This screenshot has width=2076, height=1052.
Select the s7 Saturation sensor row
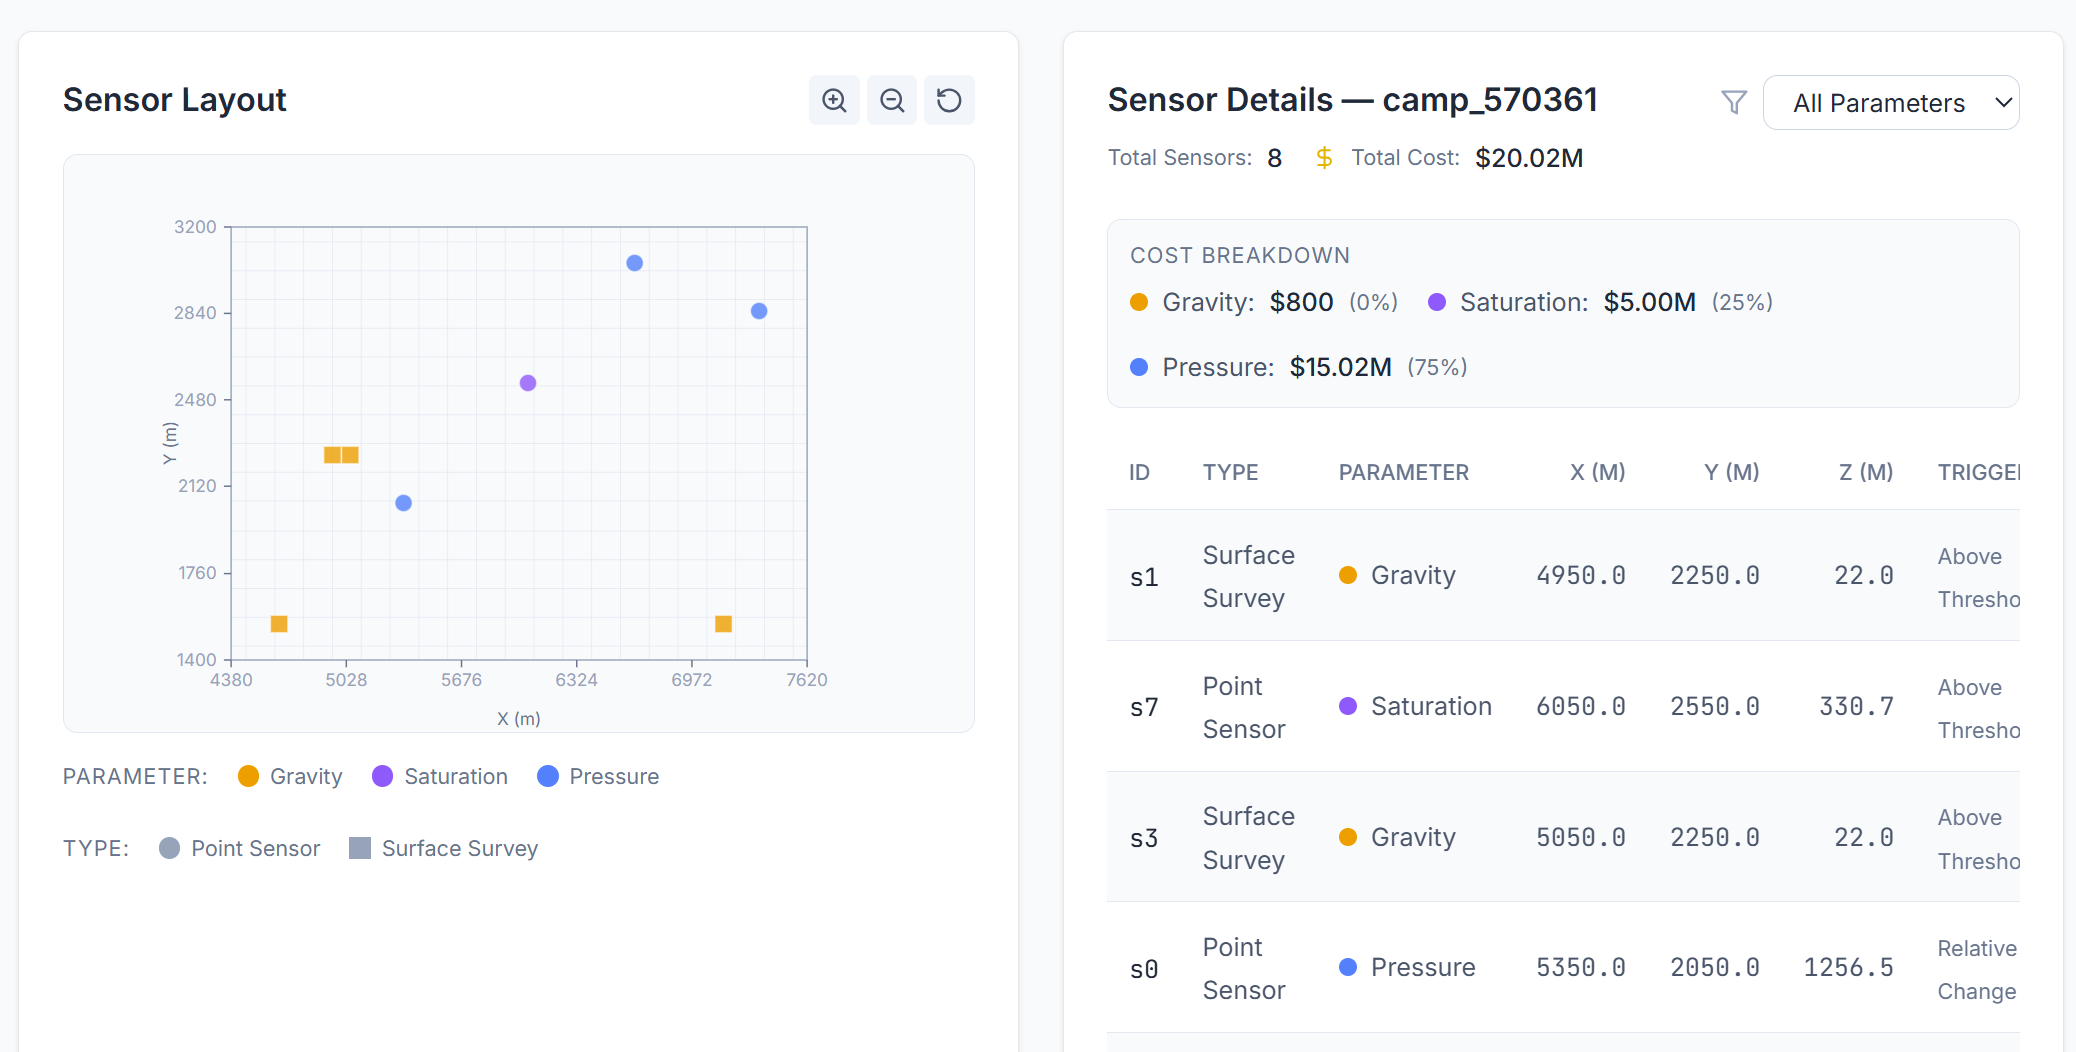click(1562, 707)
